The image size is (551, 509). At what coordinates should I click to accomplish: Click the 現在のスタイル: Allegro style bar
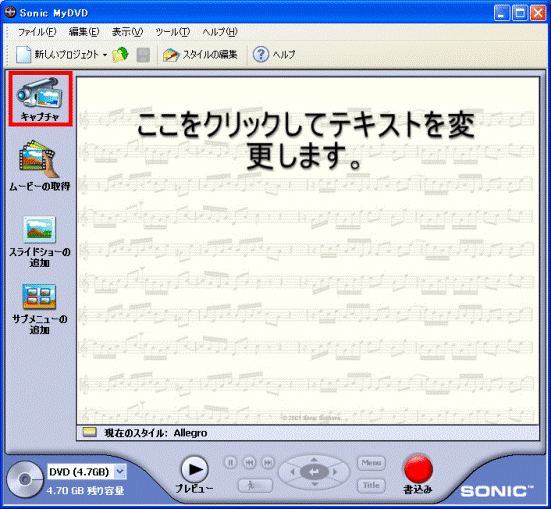pos(308,433)
